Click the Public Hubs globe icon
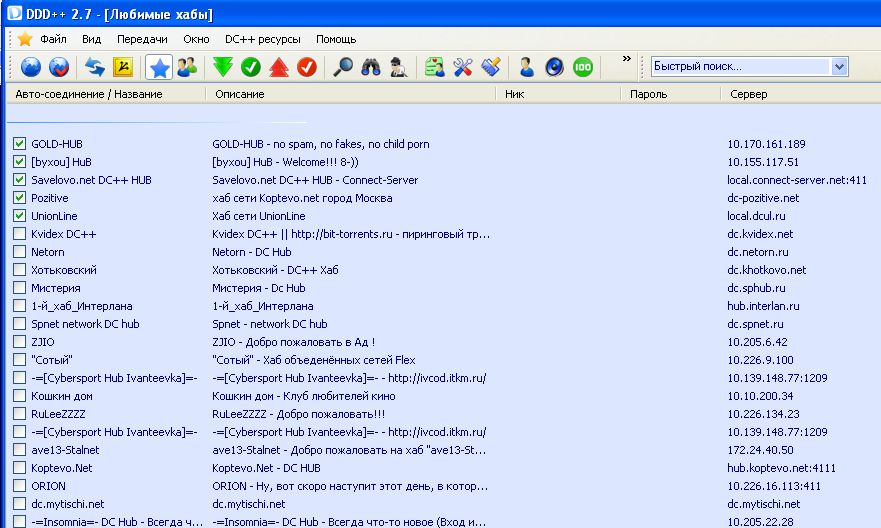The height and width of the screenshot is (528, 881). pos(32,67)
